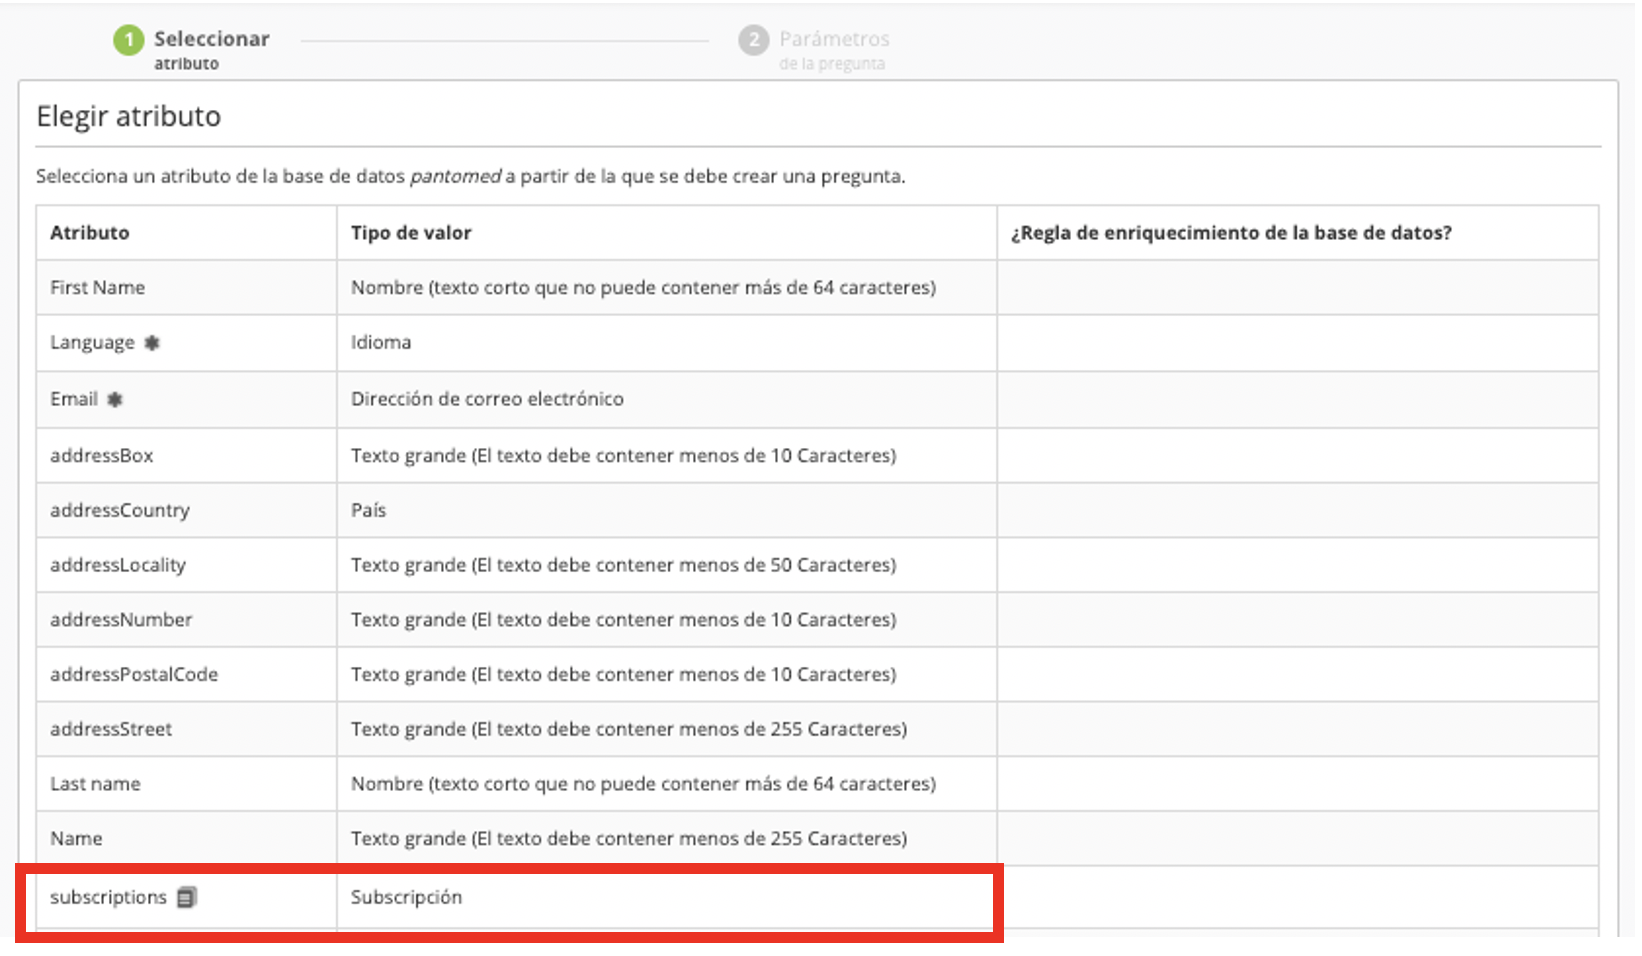
Task: Select the addressStreet attribute
Action: pyautogui.click(x=111, y=730)
